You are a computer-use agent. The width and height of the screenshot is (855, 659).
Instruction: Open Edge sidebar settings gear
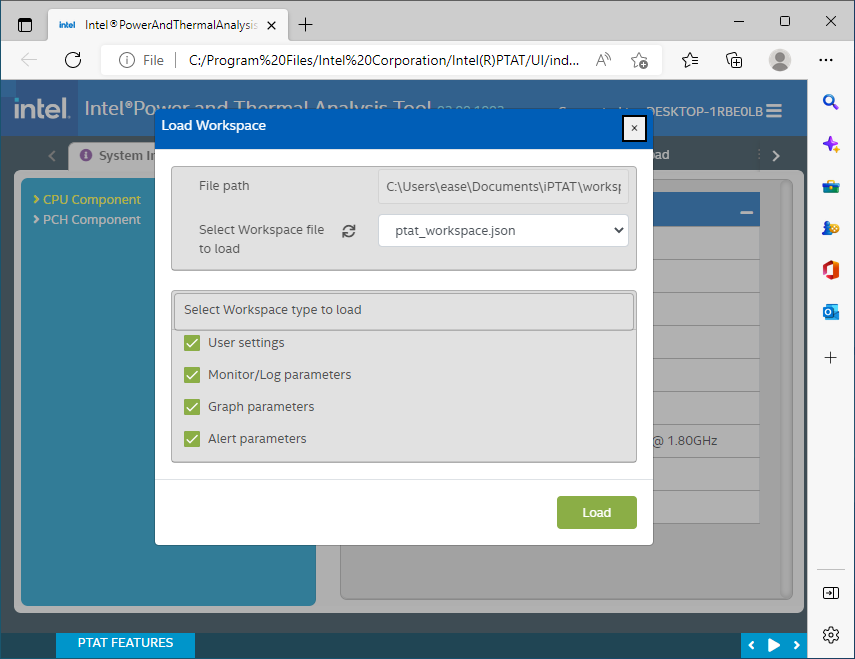[x=830, y=635]
